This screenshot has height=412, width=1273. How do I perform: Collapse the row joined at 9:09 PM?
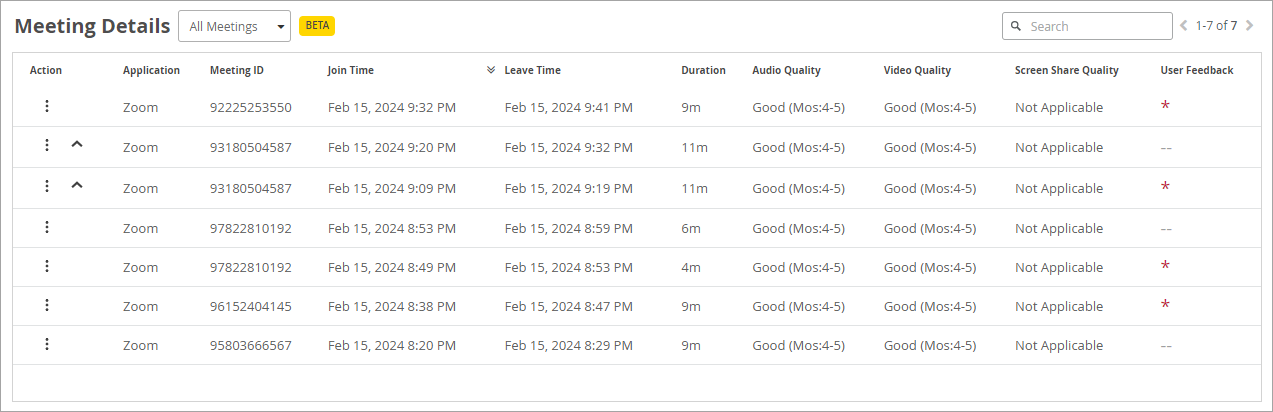click(77, 186)
